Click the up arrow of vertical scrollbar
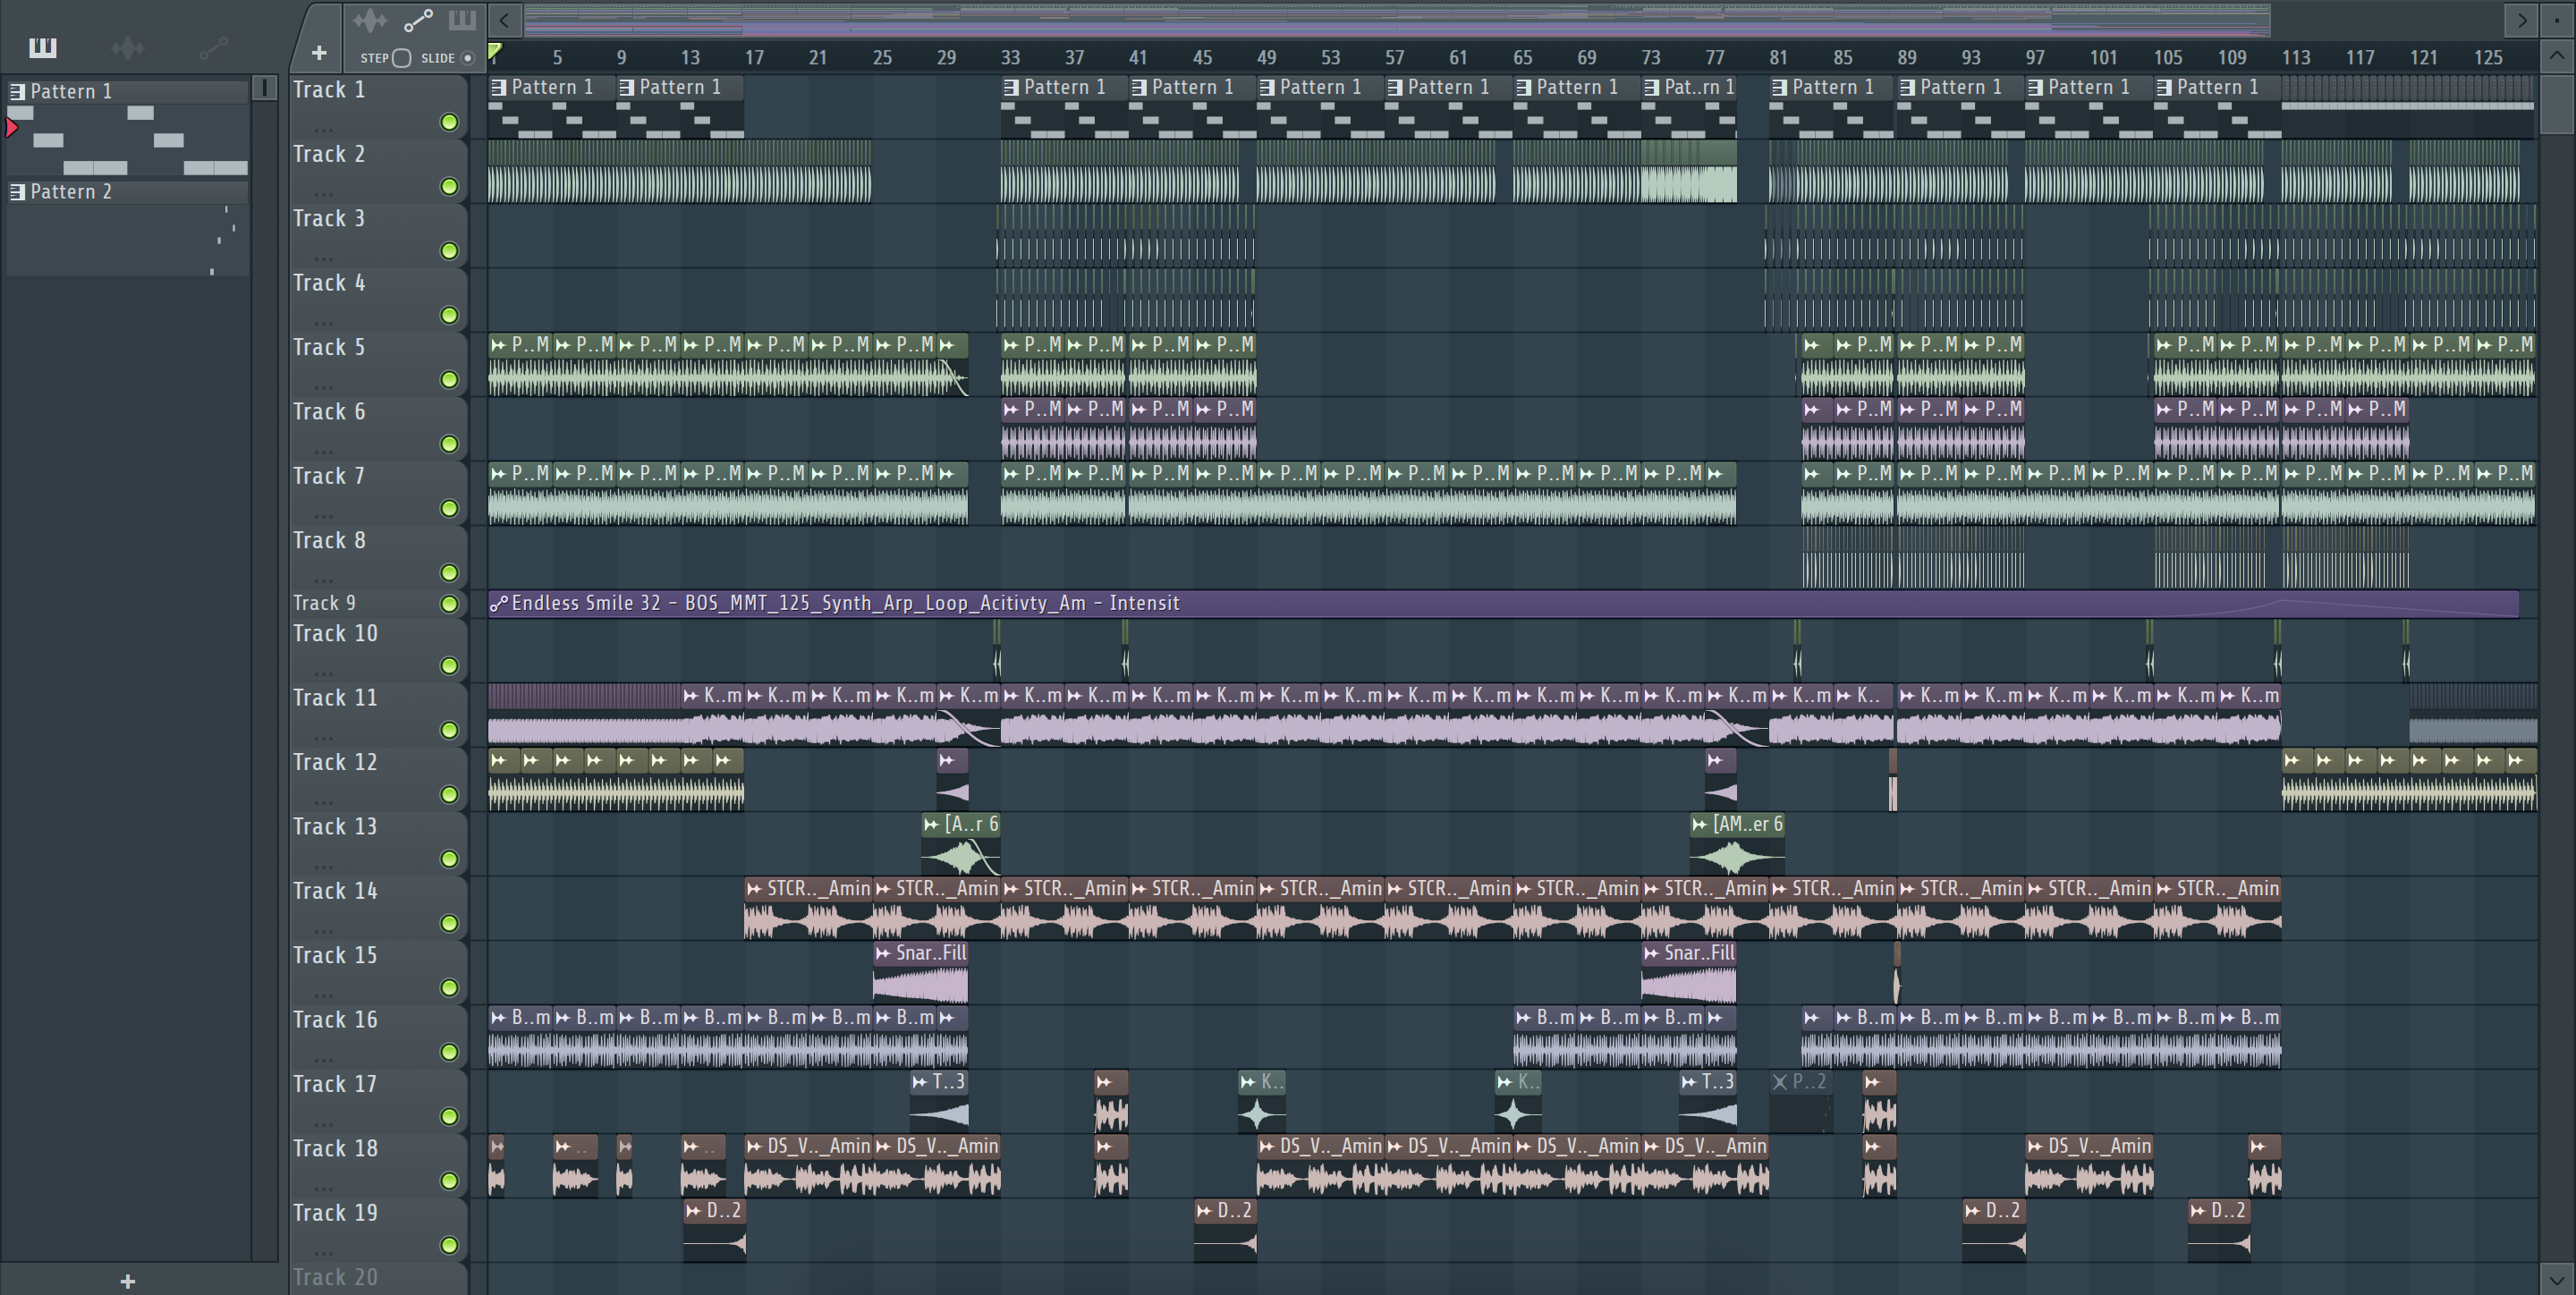 coord(2557,55)
